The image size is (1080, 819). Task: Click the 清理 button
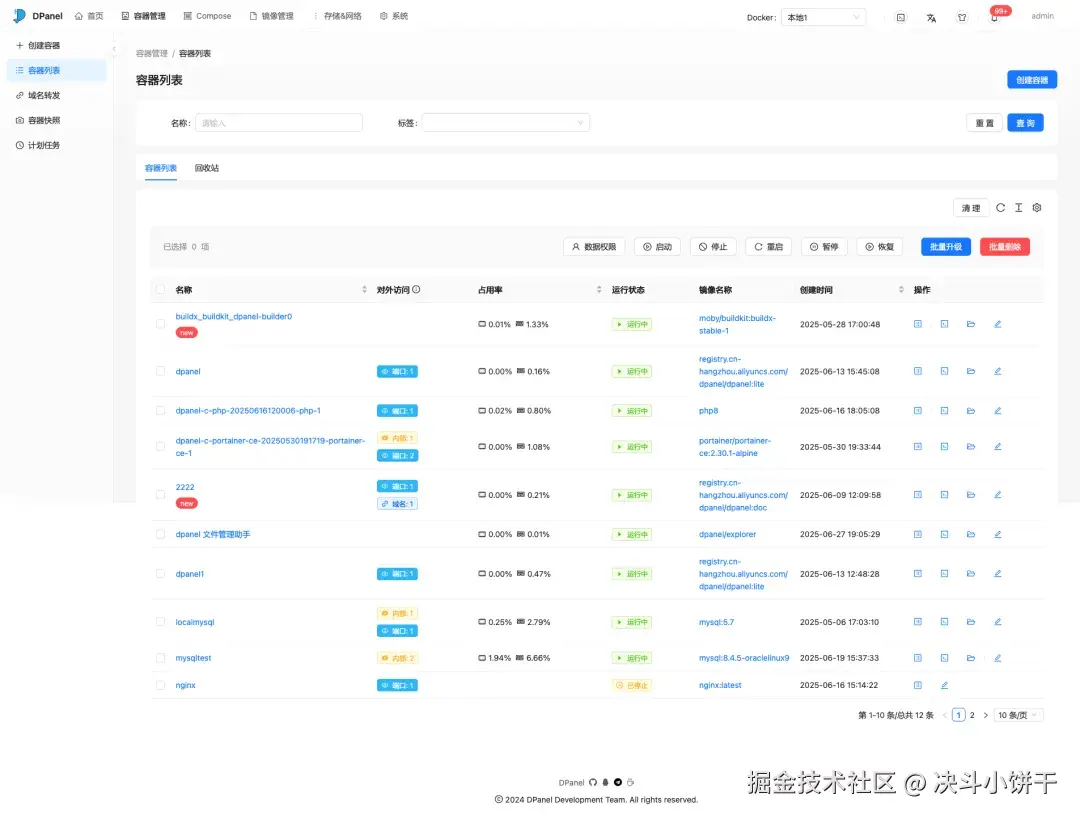(970, 208)
